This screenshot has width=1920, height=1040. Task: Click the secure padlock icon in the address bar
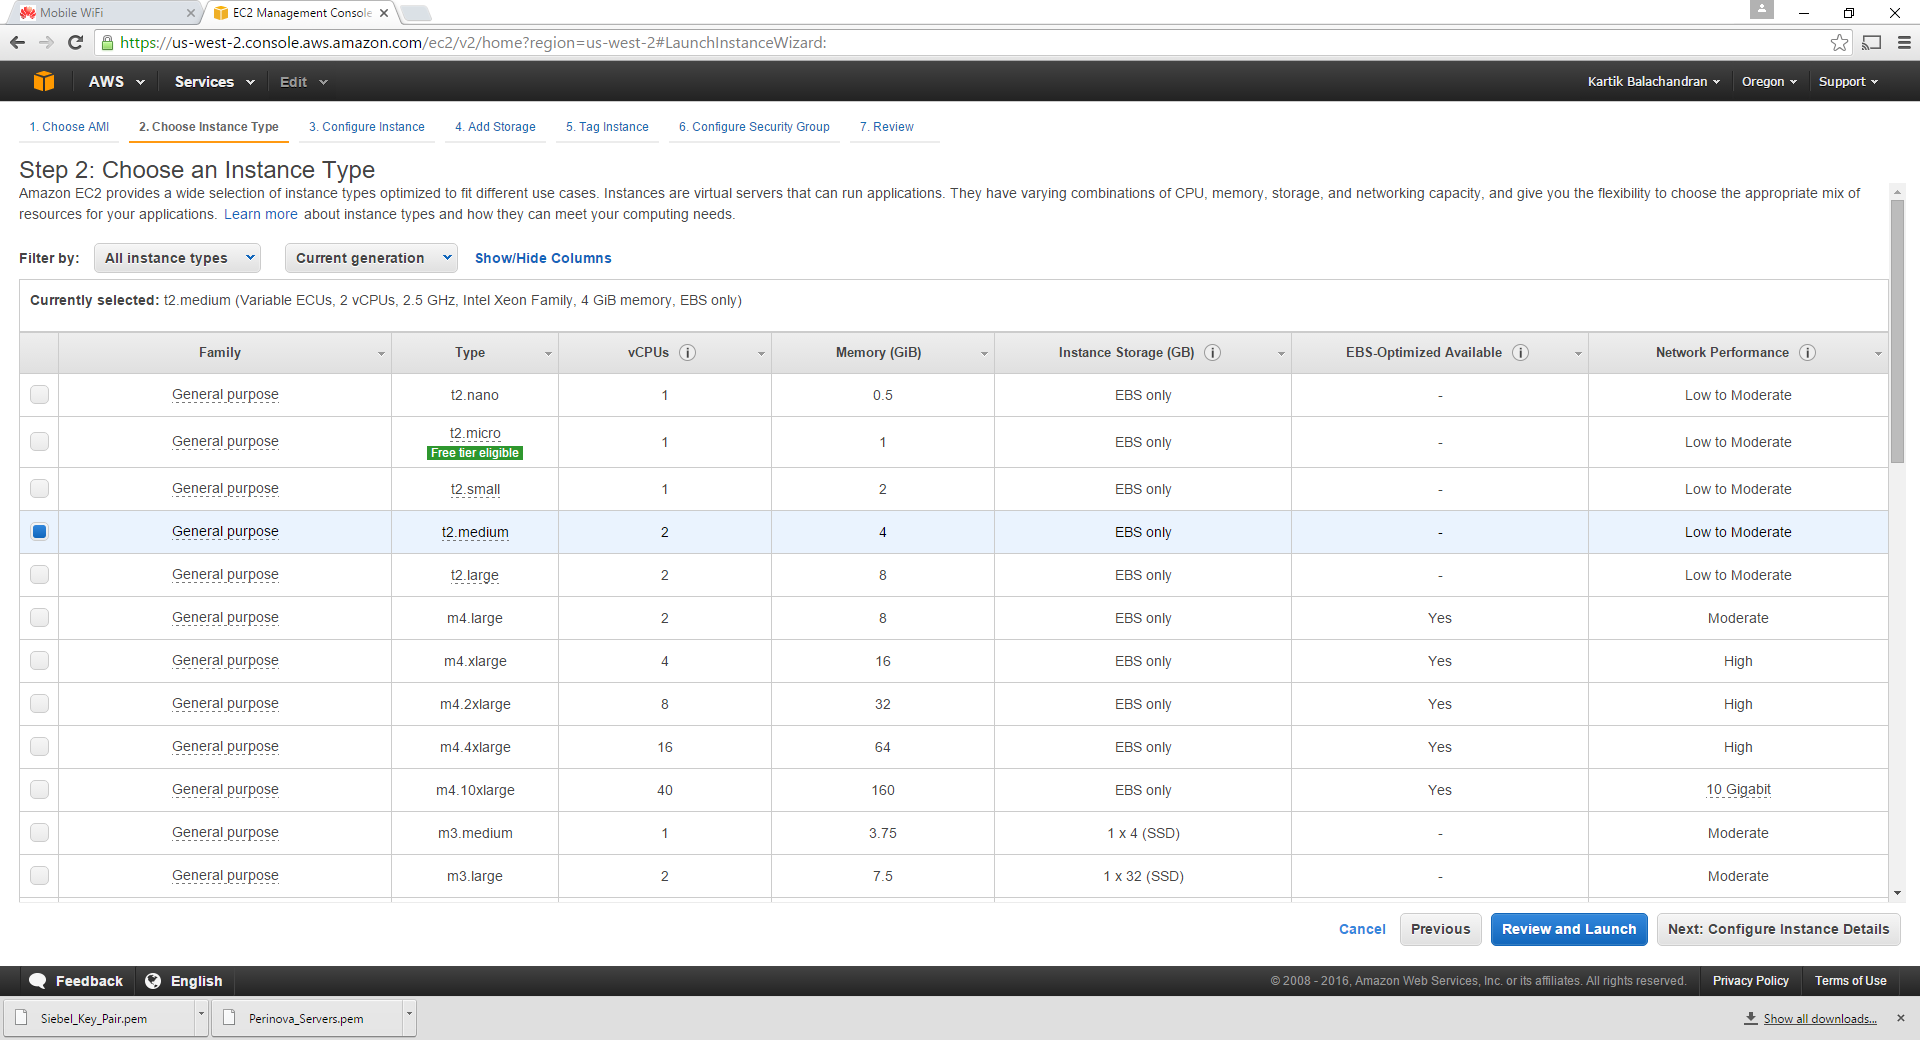(108, 42)
